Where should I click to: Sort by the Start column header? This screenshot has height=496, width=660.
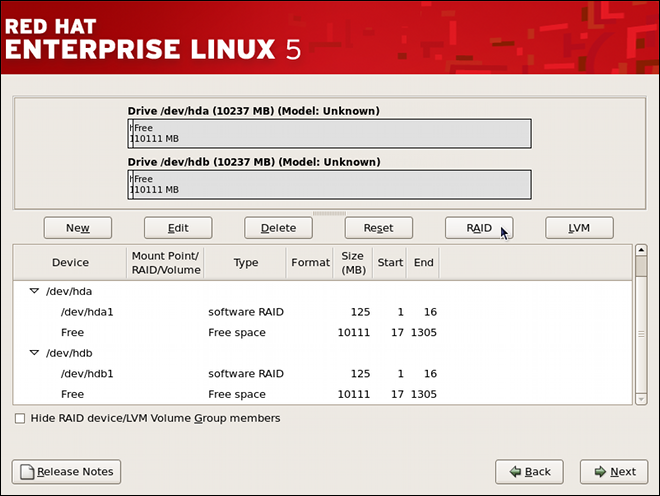pos(390,263)
